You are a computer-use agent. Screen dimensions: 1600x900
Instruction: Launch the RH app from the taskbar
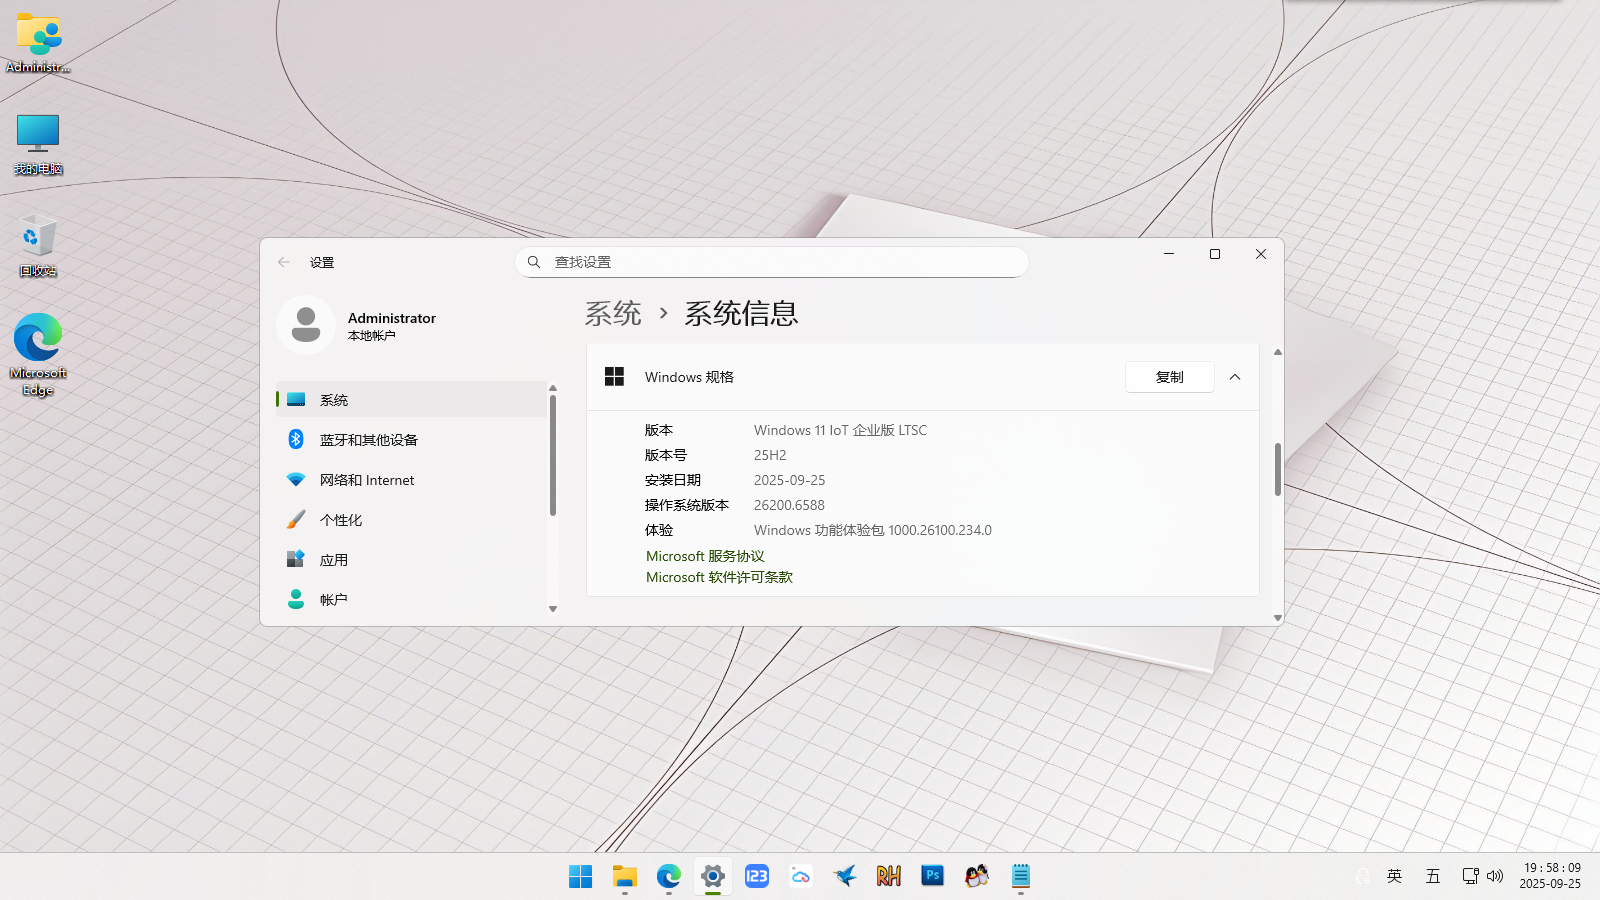click(x=889, y=876)
